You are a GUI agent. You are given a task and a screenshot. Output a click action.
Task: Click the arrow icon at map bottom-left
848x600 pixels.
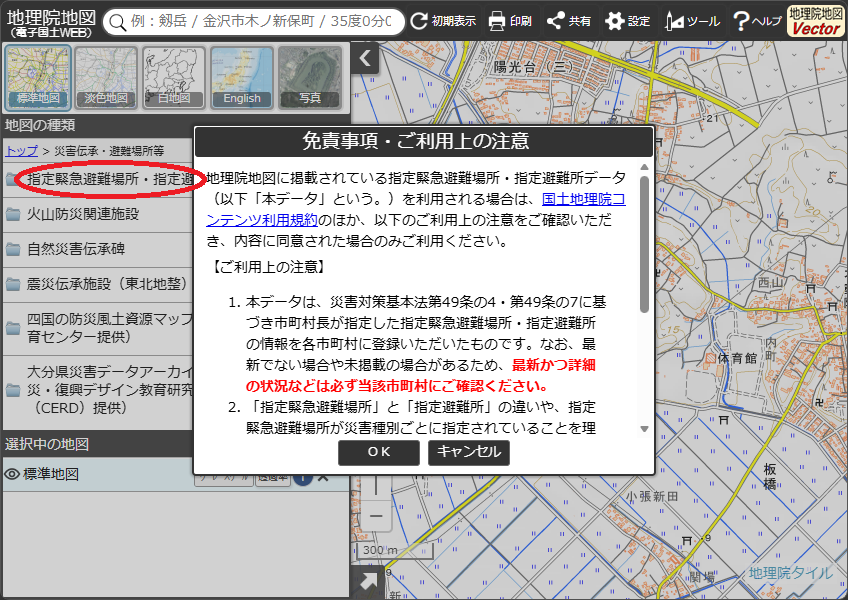click(x=368, y=582)
